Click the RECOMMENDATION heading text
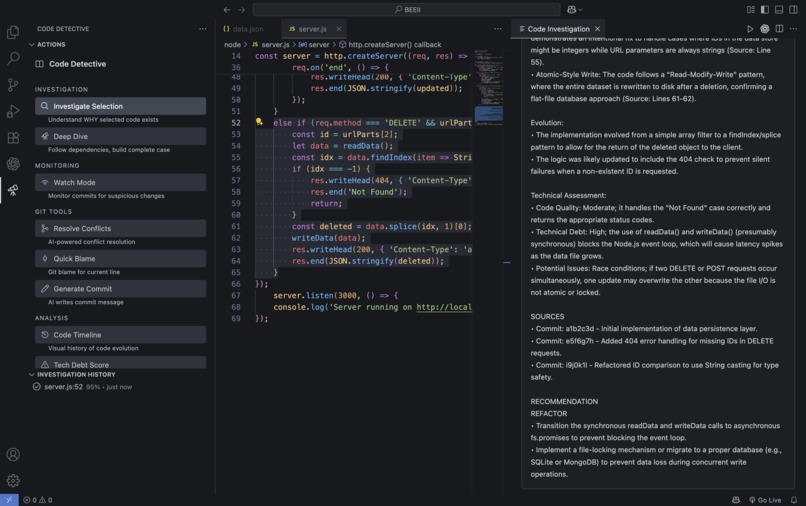806x506 pixels. tap(564, 401)
